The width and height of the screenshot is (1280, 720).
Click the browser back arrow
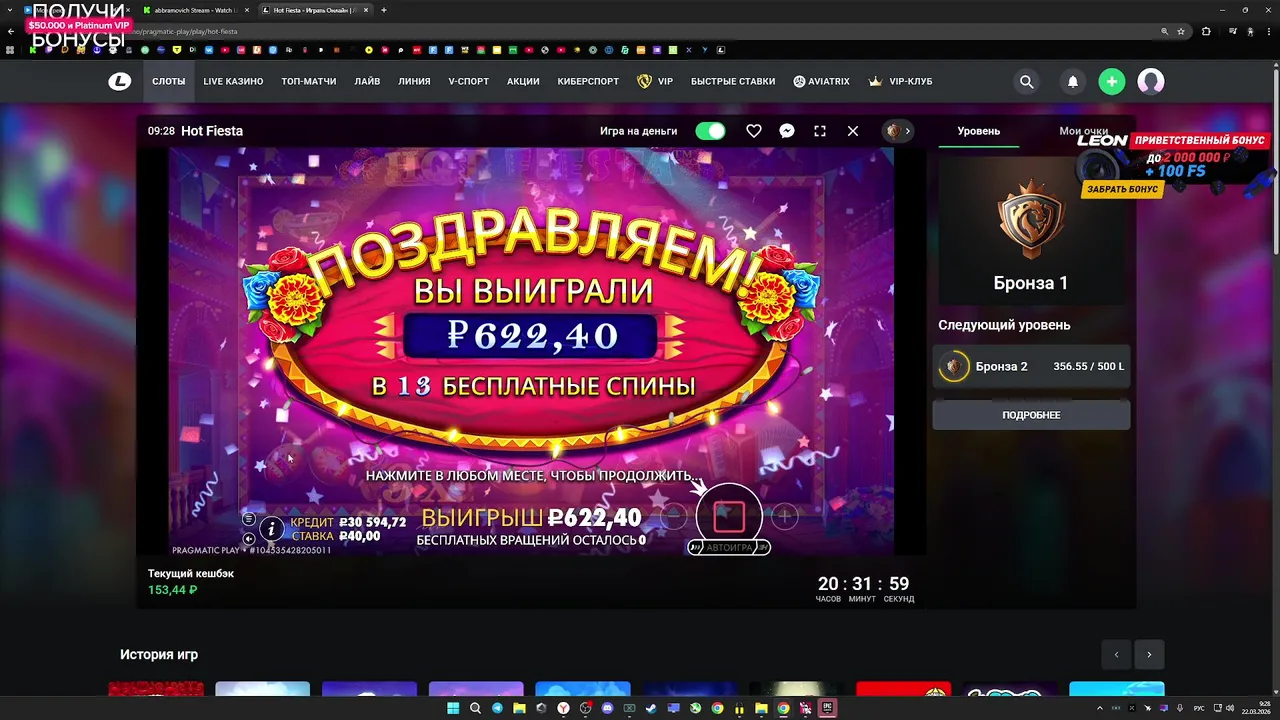[x=11, y=31]
